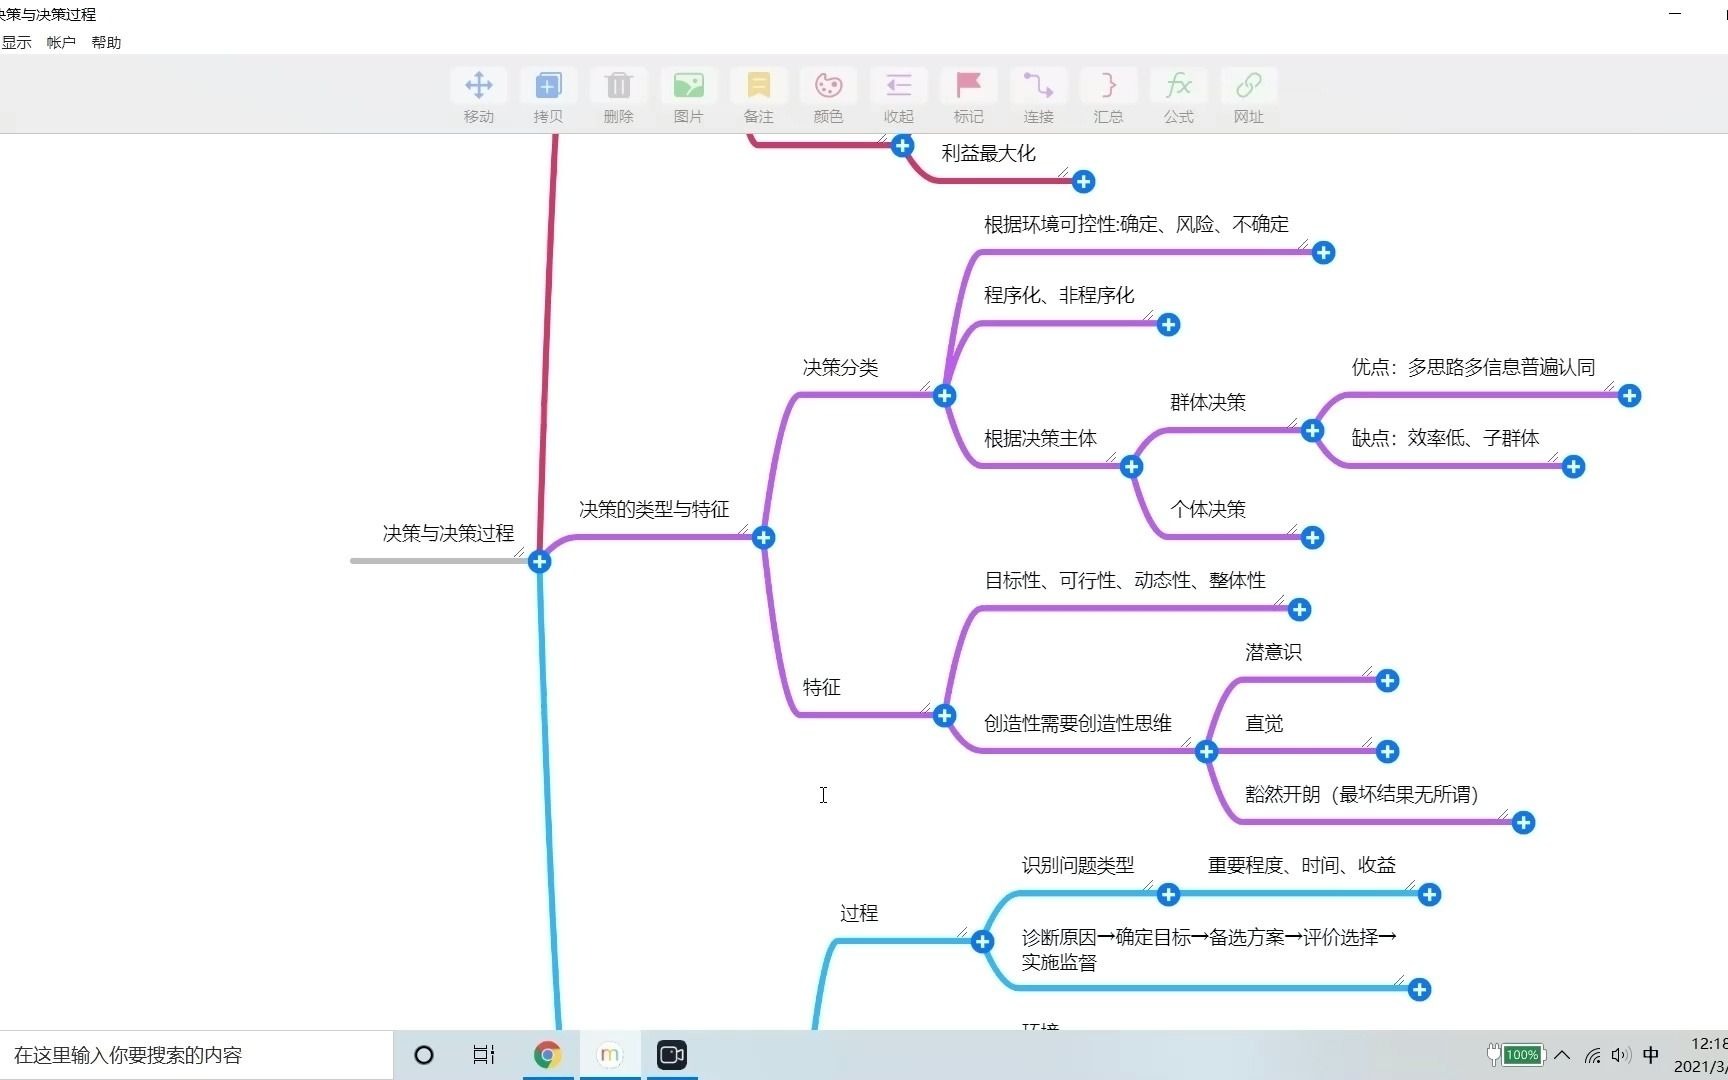Show hidden tray icons chevron

tap(1563, 1055)
